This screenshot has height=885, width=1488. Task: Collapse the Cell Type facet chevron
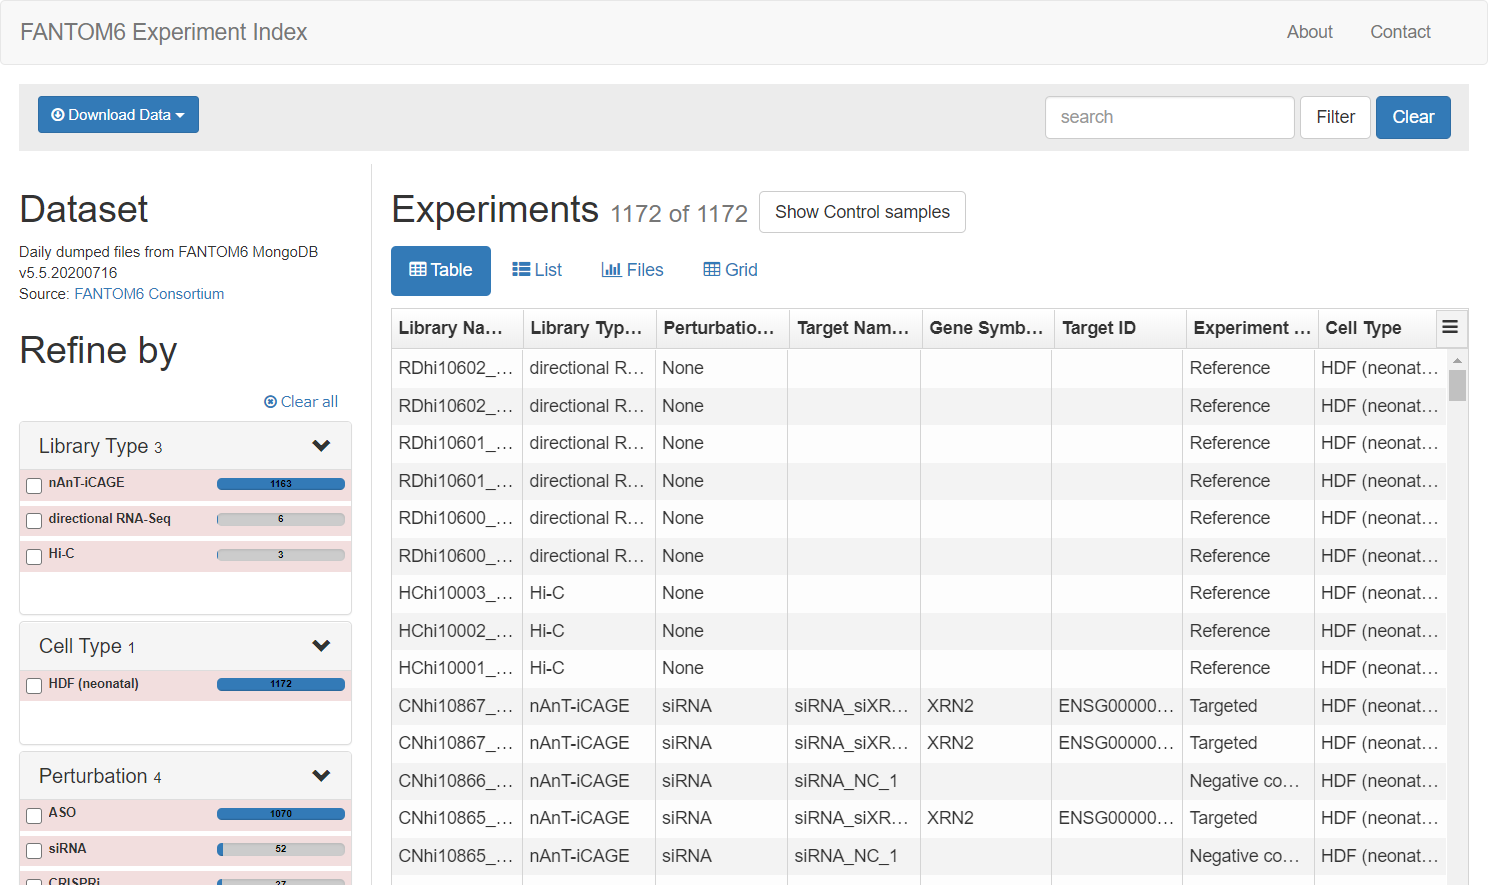click(321, 646)
